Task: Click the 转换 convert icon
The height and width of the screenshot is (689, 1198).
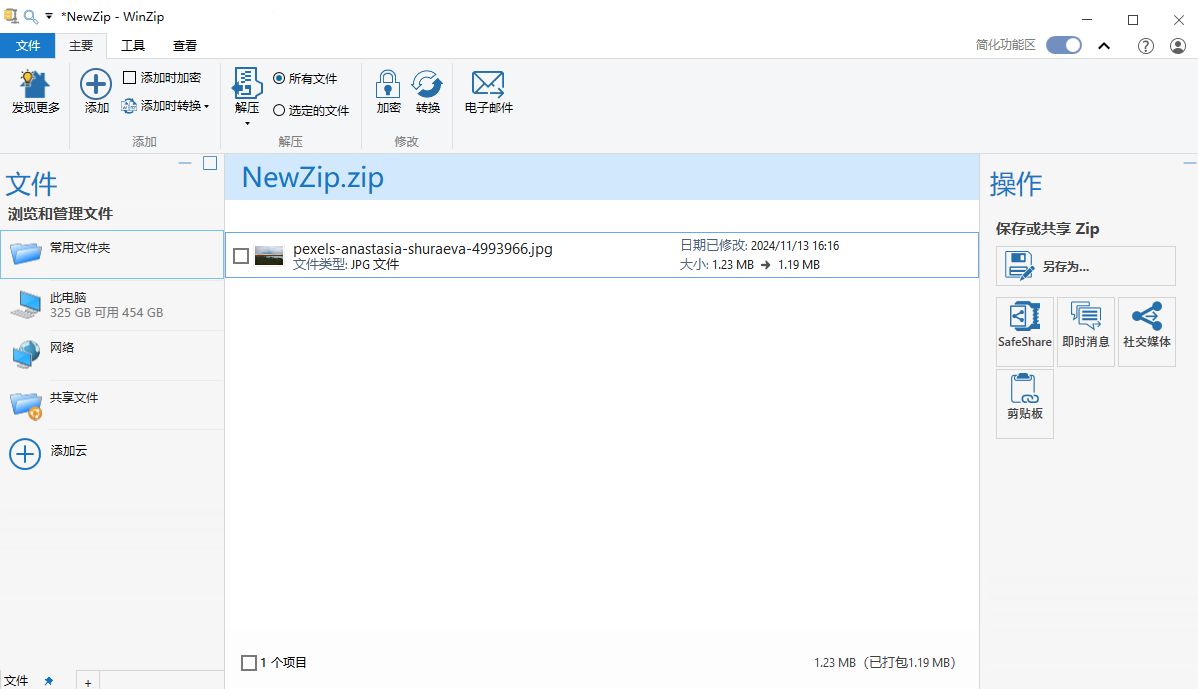Action: pyautogui.click(x=427, y=83)
